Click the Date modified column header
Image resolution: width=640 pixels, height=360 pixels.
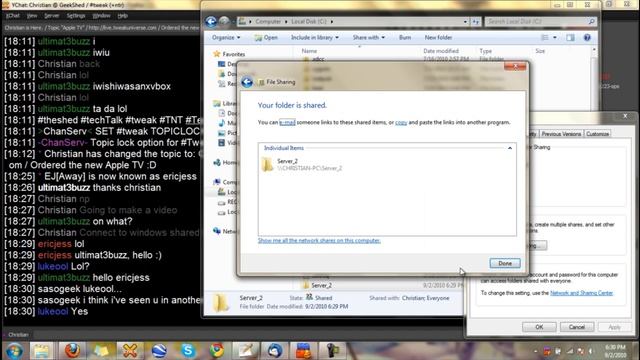[441, 51]
